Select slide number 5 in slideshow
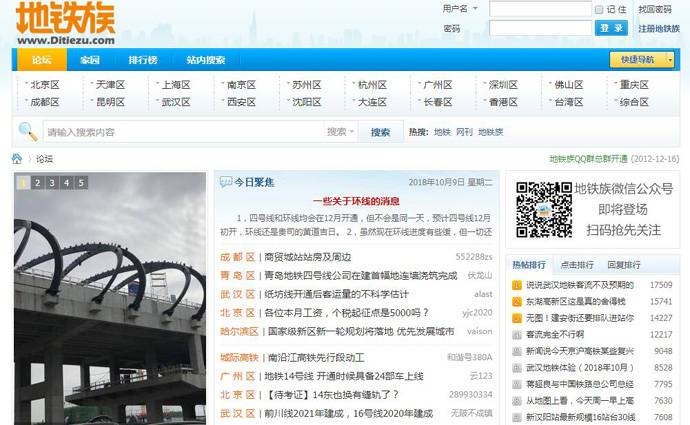 83,183
